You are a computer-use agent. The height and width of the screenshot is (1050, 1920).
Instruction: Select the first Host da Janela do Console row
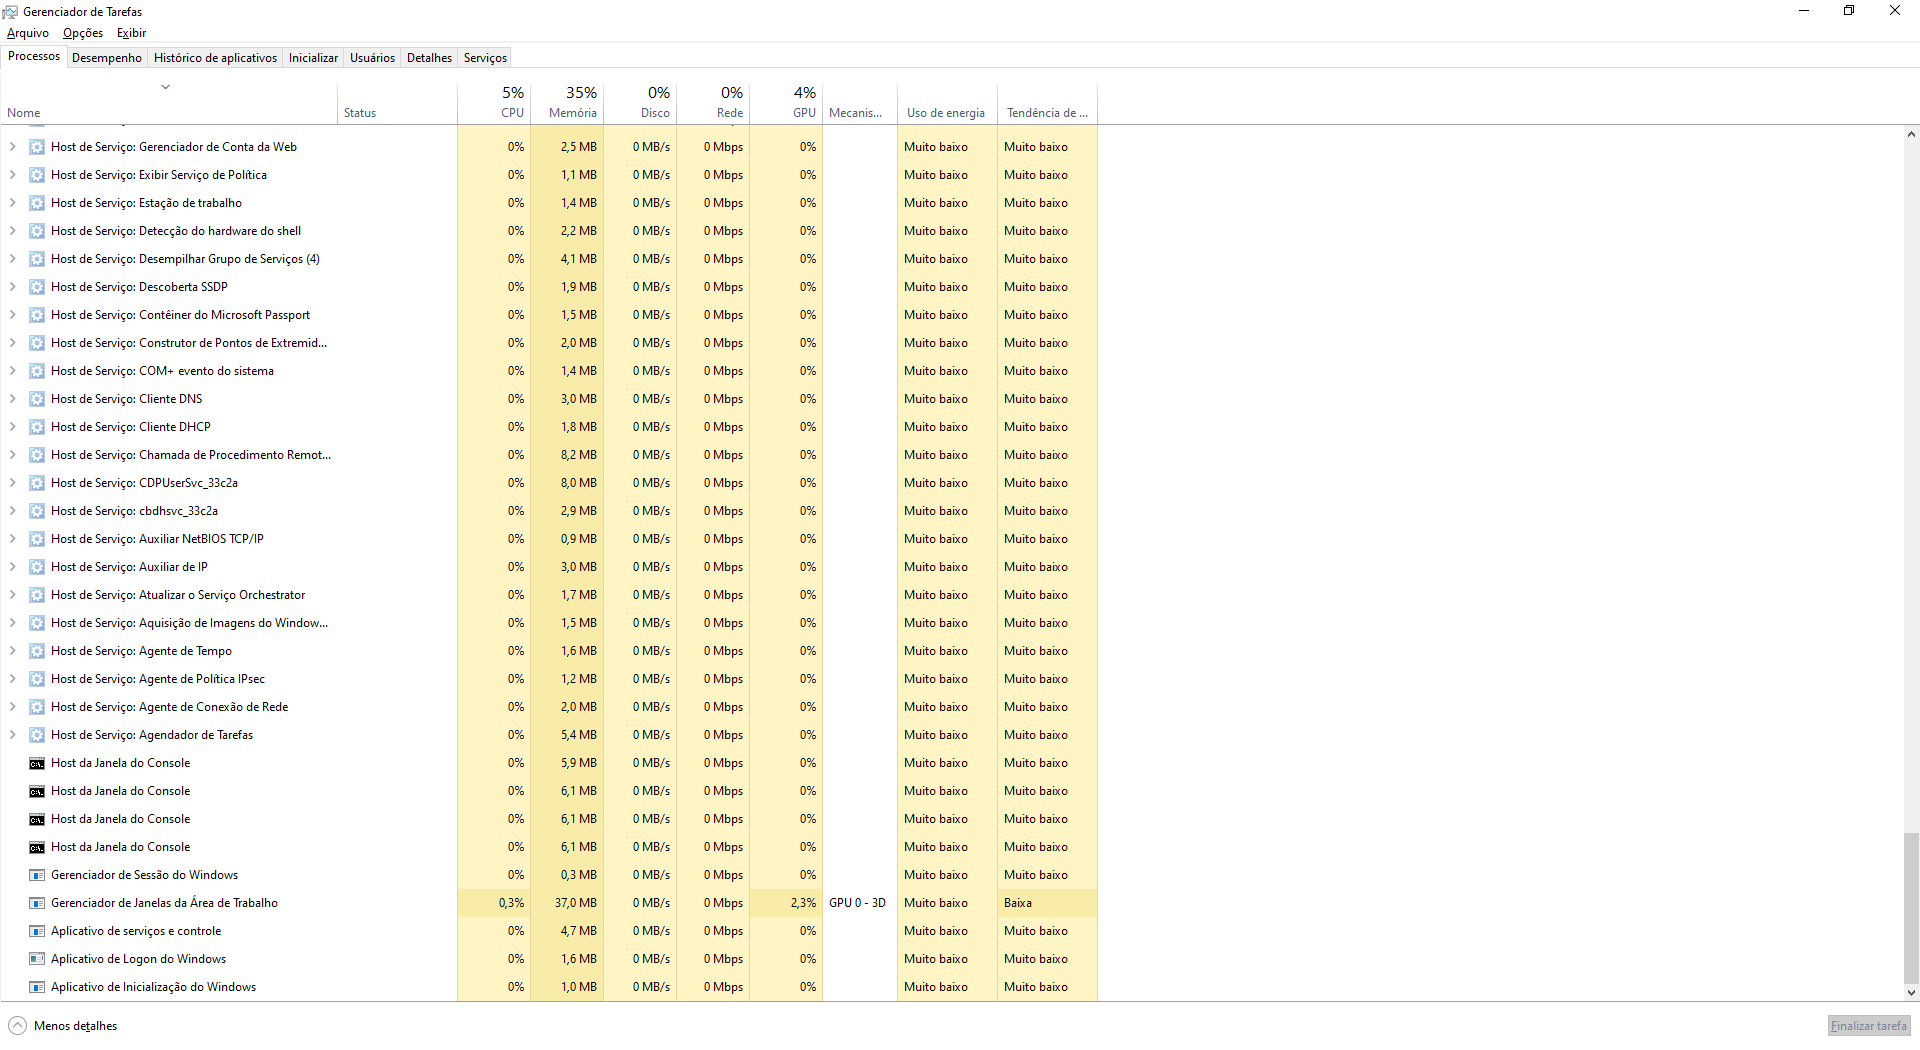tap(548, 763)
